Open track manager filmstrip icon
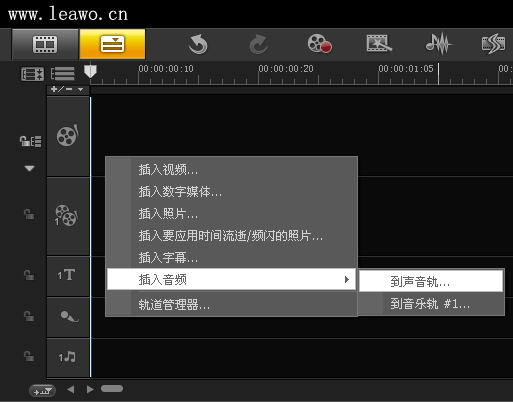The image size is (513, 402). click(x=32, y=74)
